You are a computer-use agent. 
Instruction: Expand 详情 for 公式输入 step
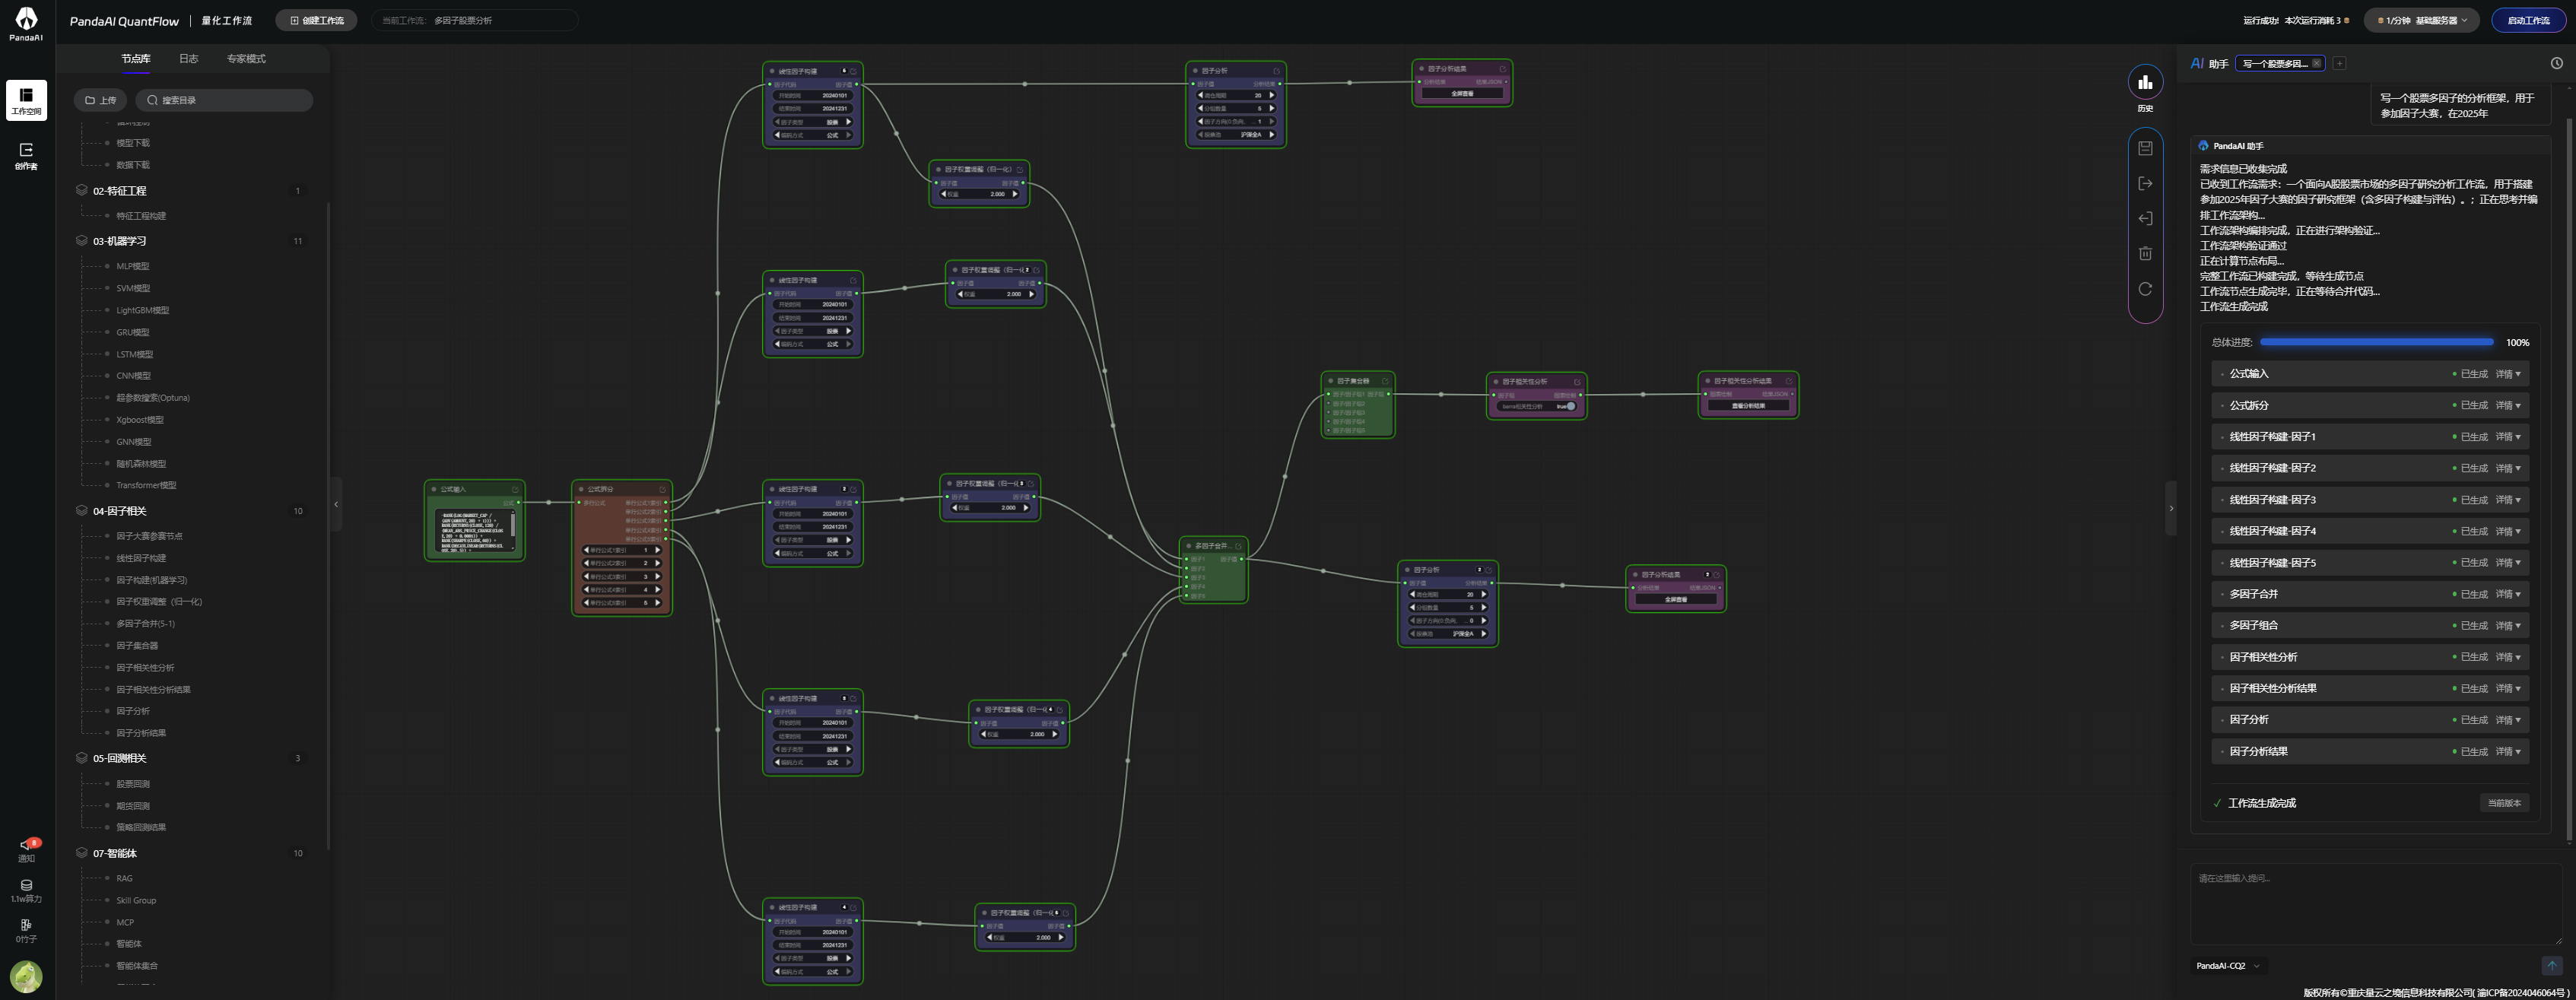click(2508, 374)
